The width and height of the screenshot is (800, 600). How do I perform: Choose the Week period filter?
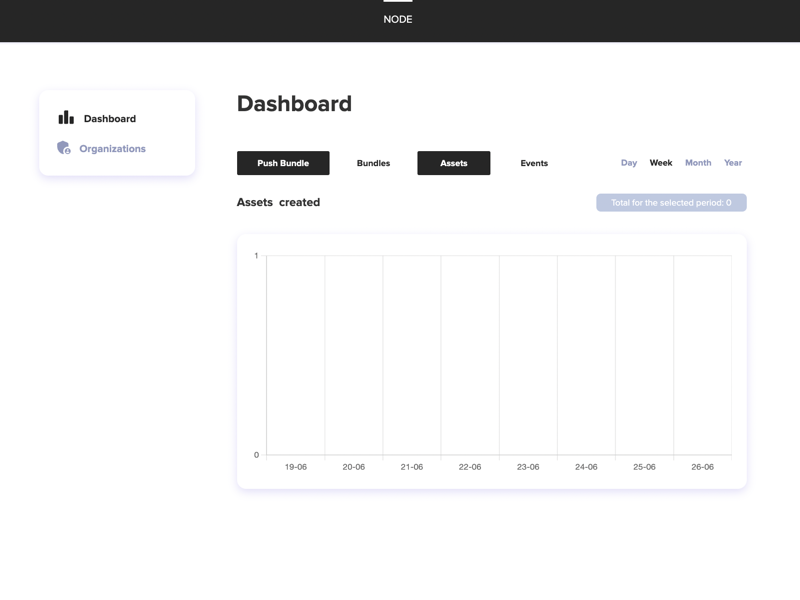pos(661,163)
